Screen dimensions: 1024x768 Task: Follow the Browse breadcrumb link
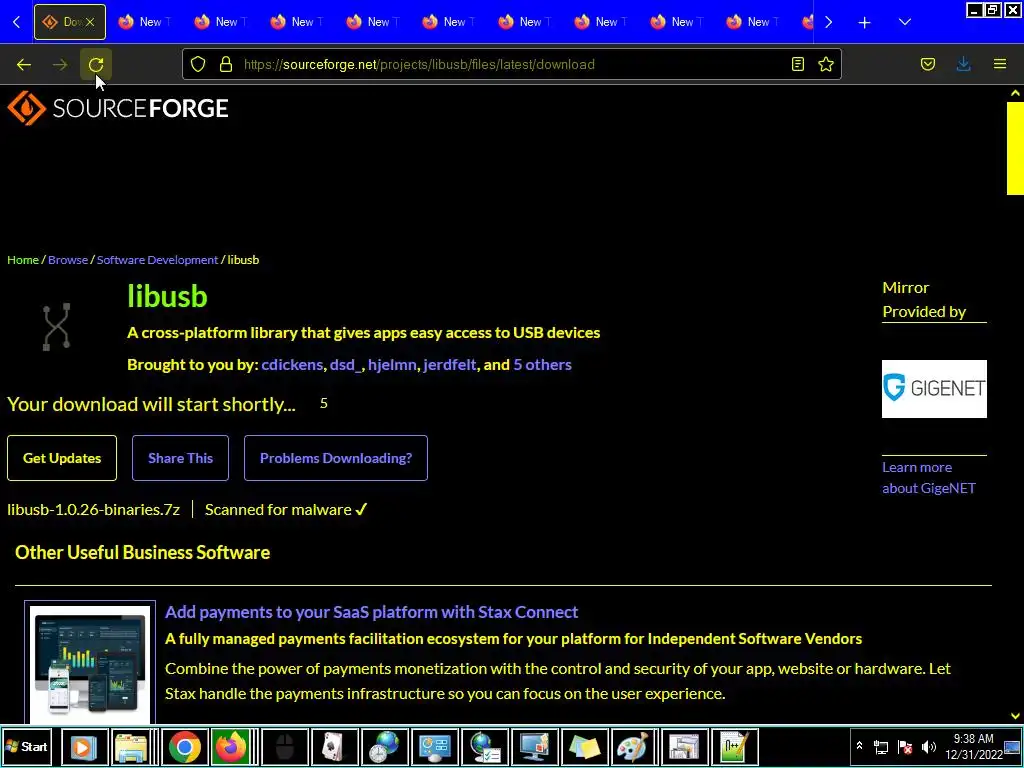click(x=68, y=260)
